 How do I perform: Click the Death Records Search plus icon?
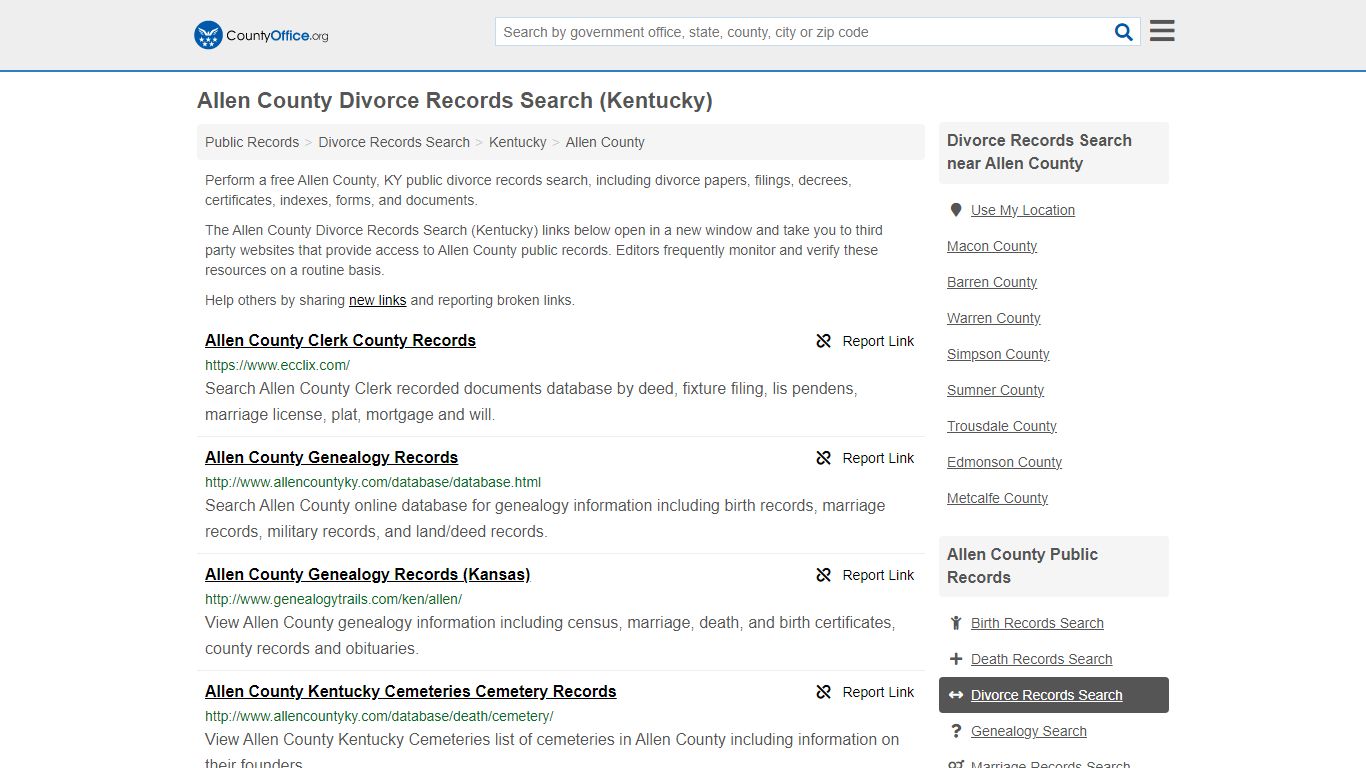click(956, 659)
